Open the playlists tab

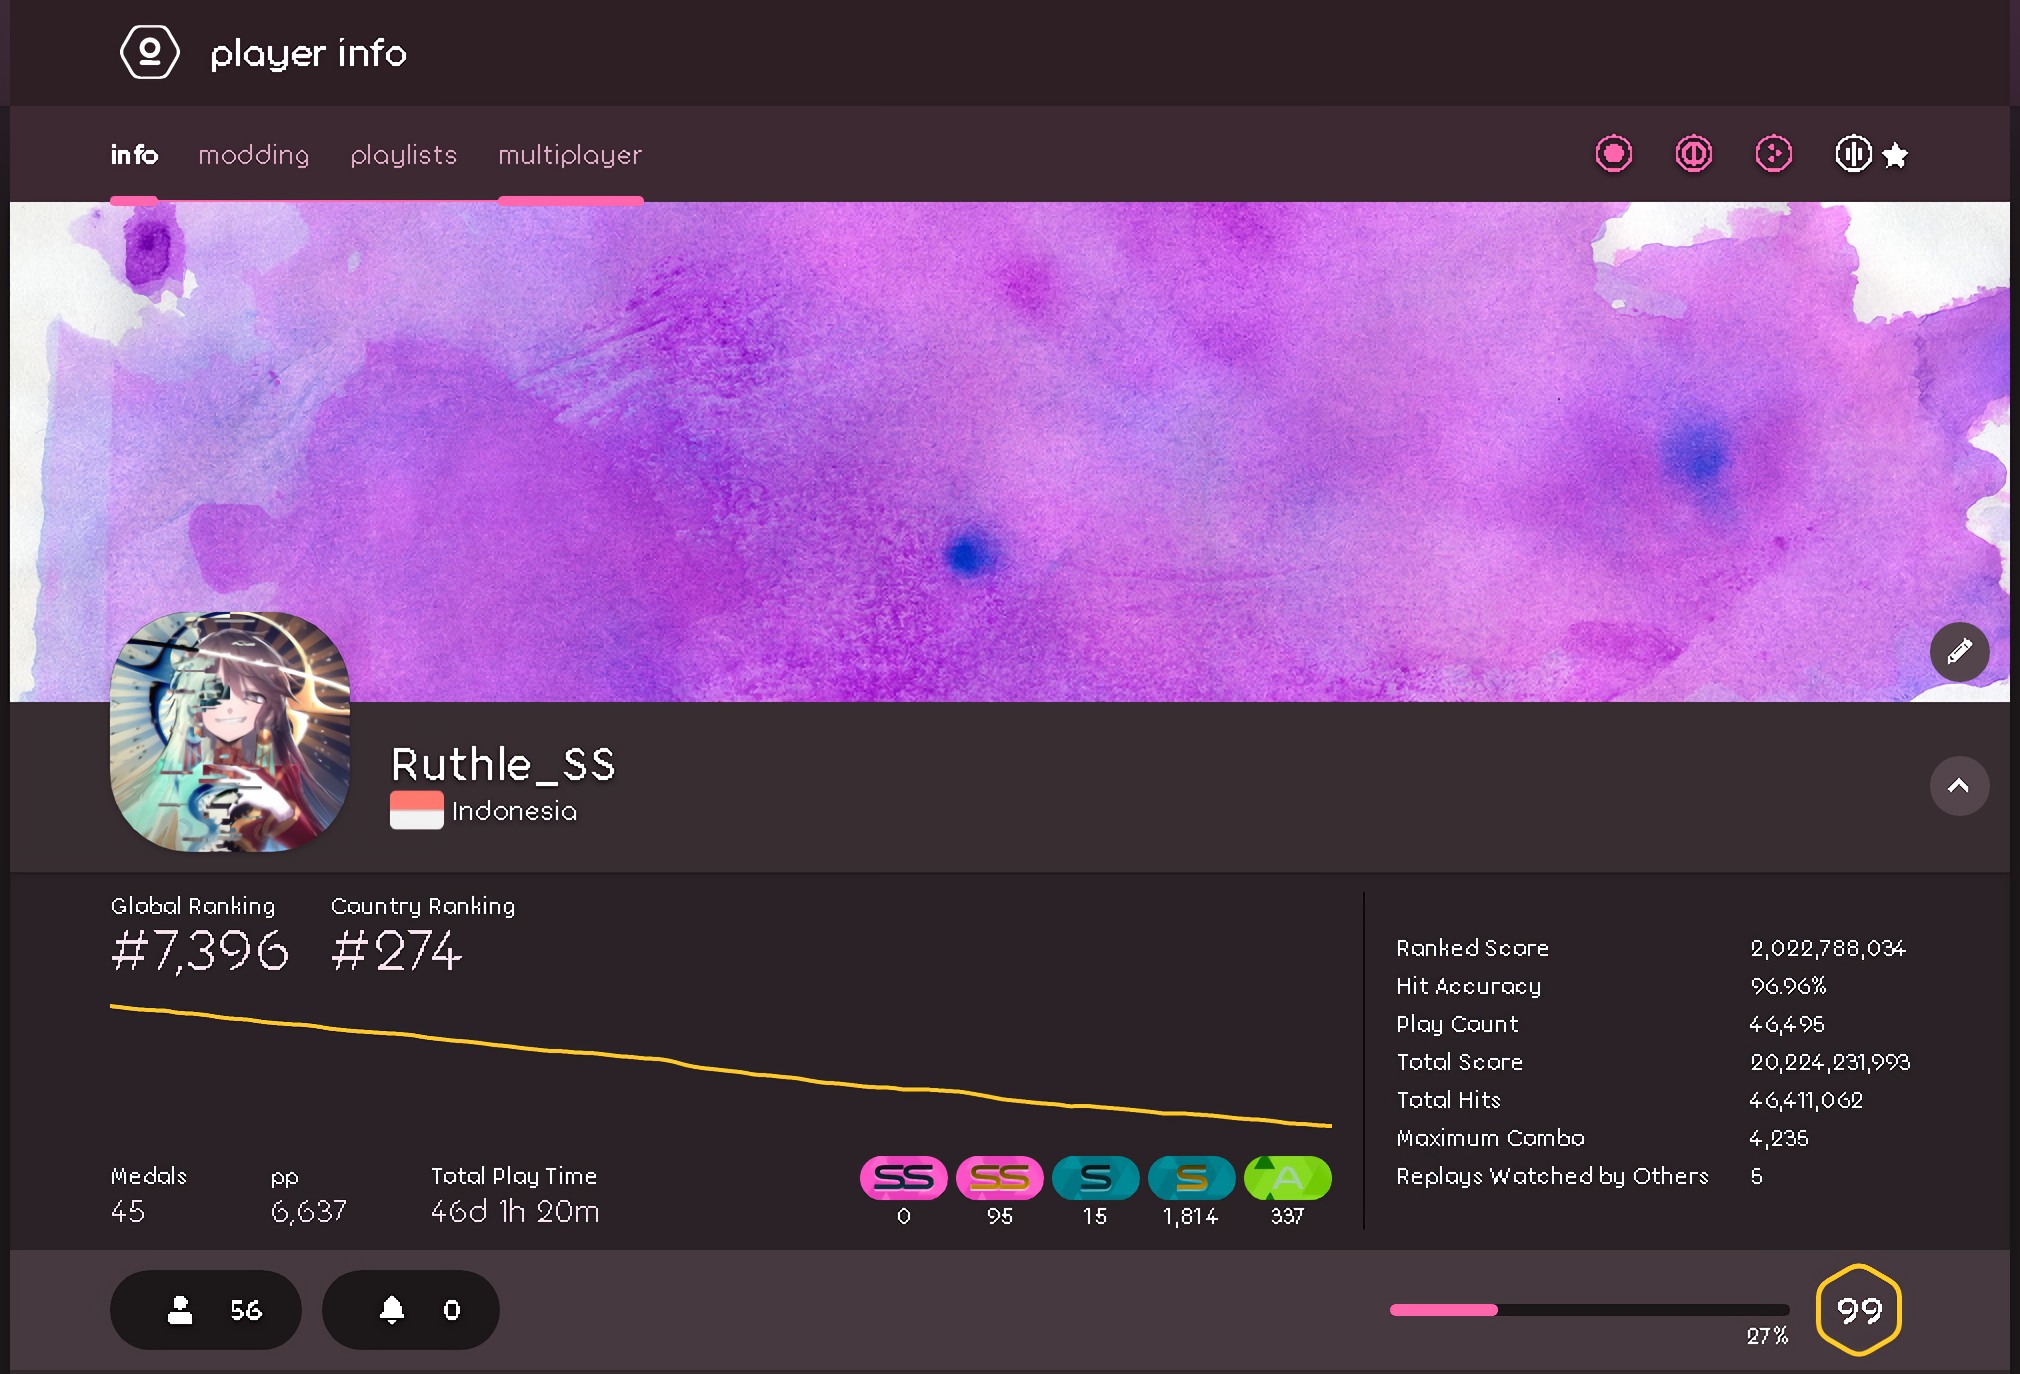click(x=403, y=155)
